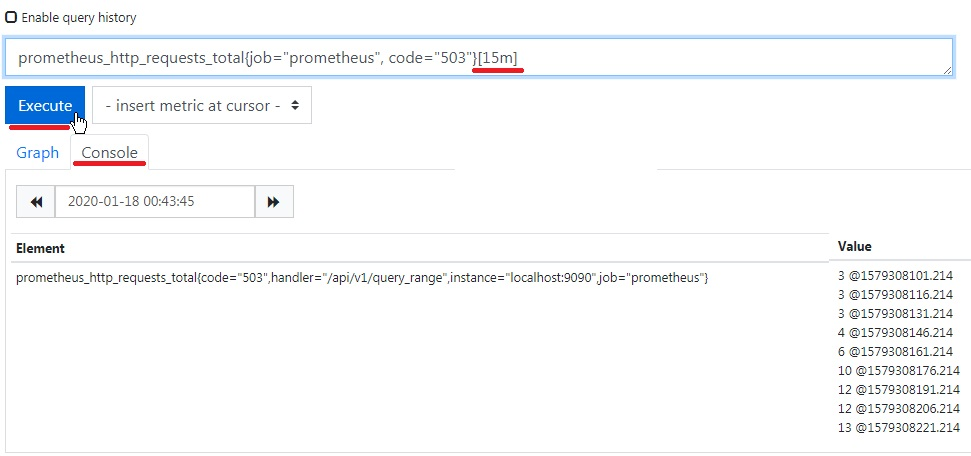Select the prometheus_http_requests_total result element text

point(362,278)
